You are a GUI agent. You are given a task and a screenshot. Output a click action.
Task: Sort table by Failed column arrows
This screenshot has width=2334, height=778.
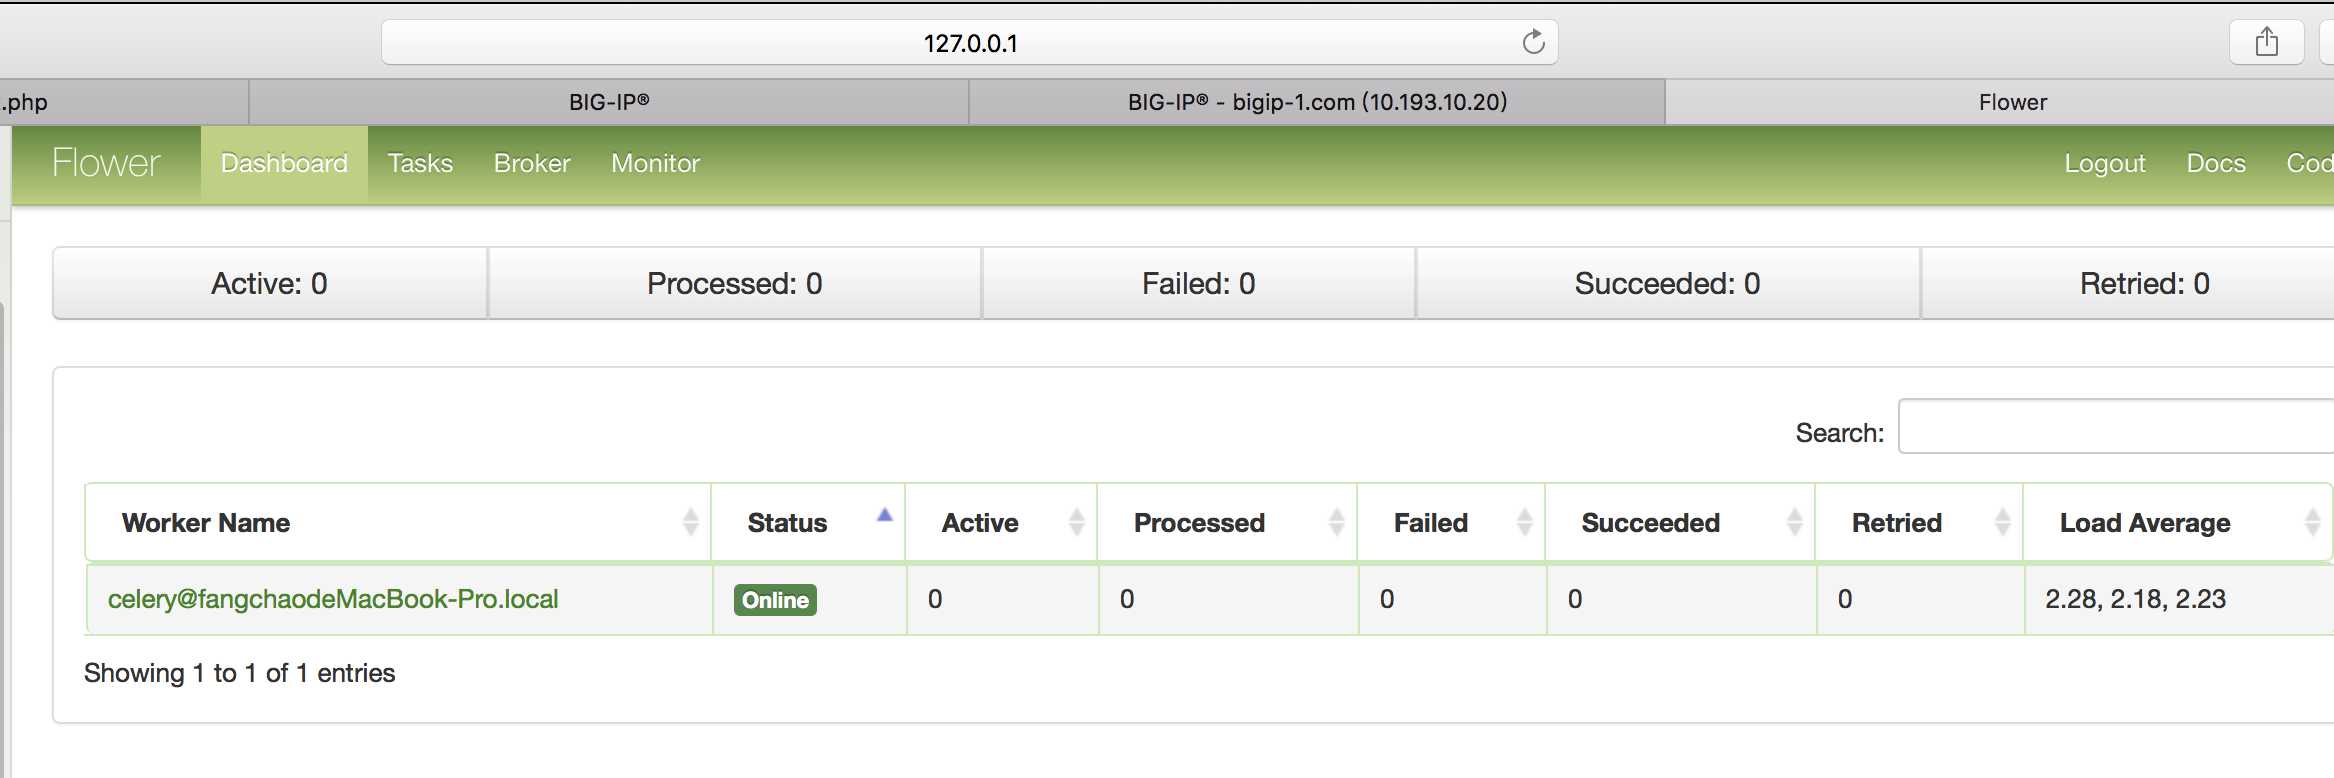pyautogui.click(x=1524, y=522)
